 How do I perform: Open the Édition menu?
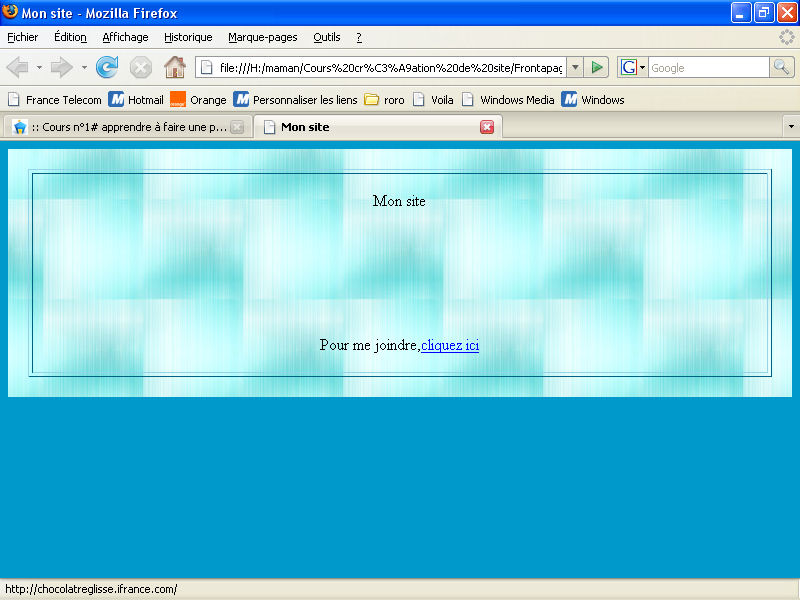point(70,37)
